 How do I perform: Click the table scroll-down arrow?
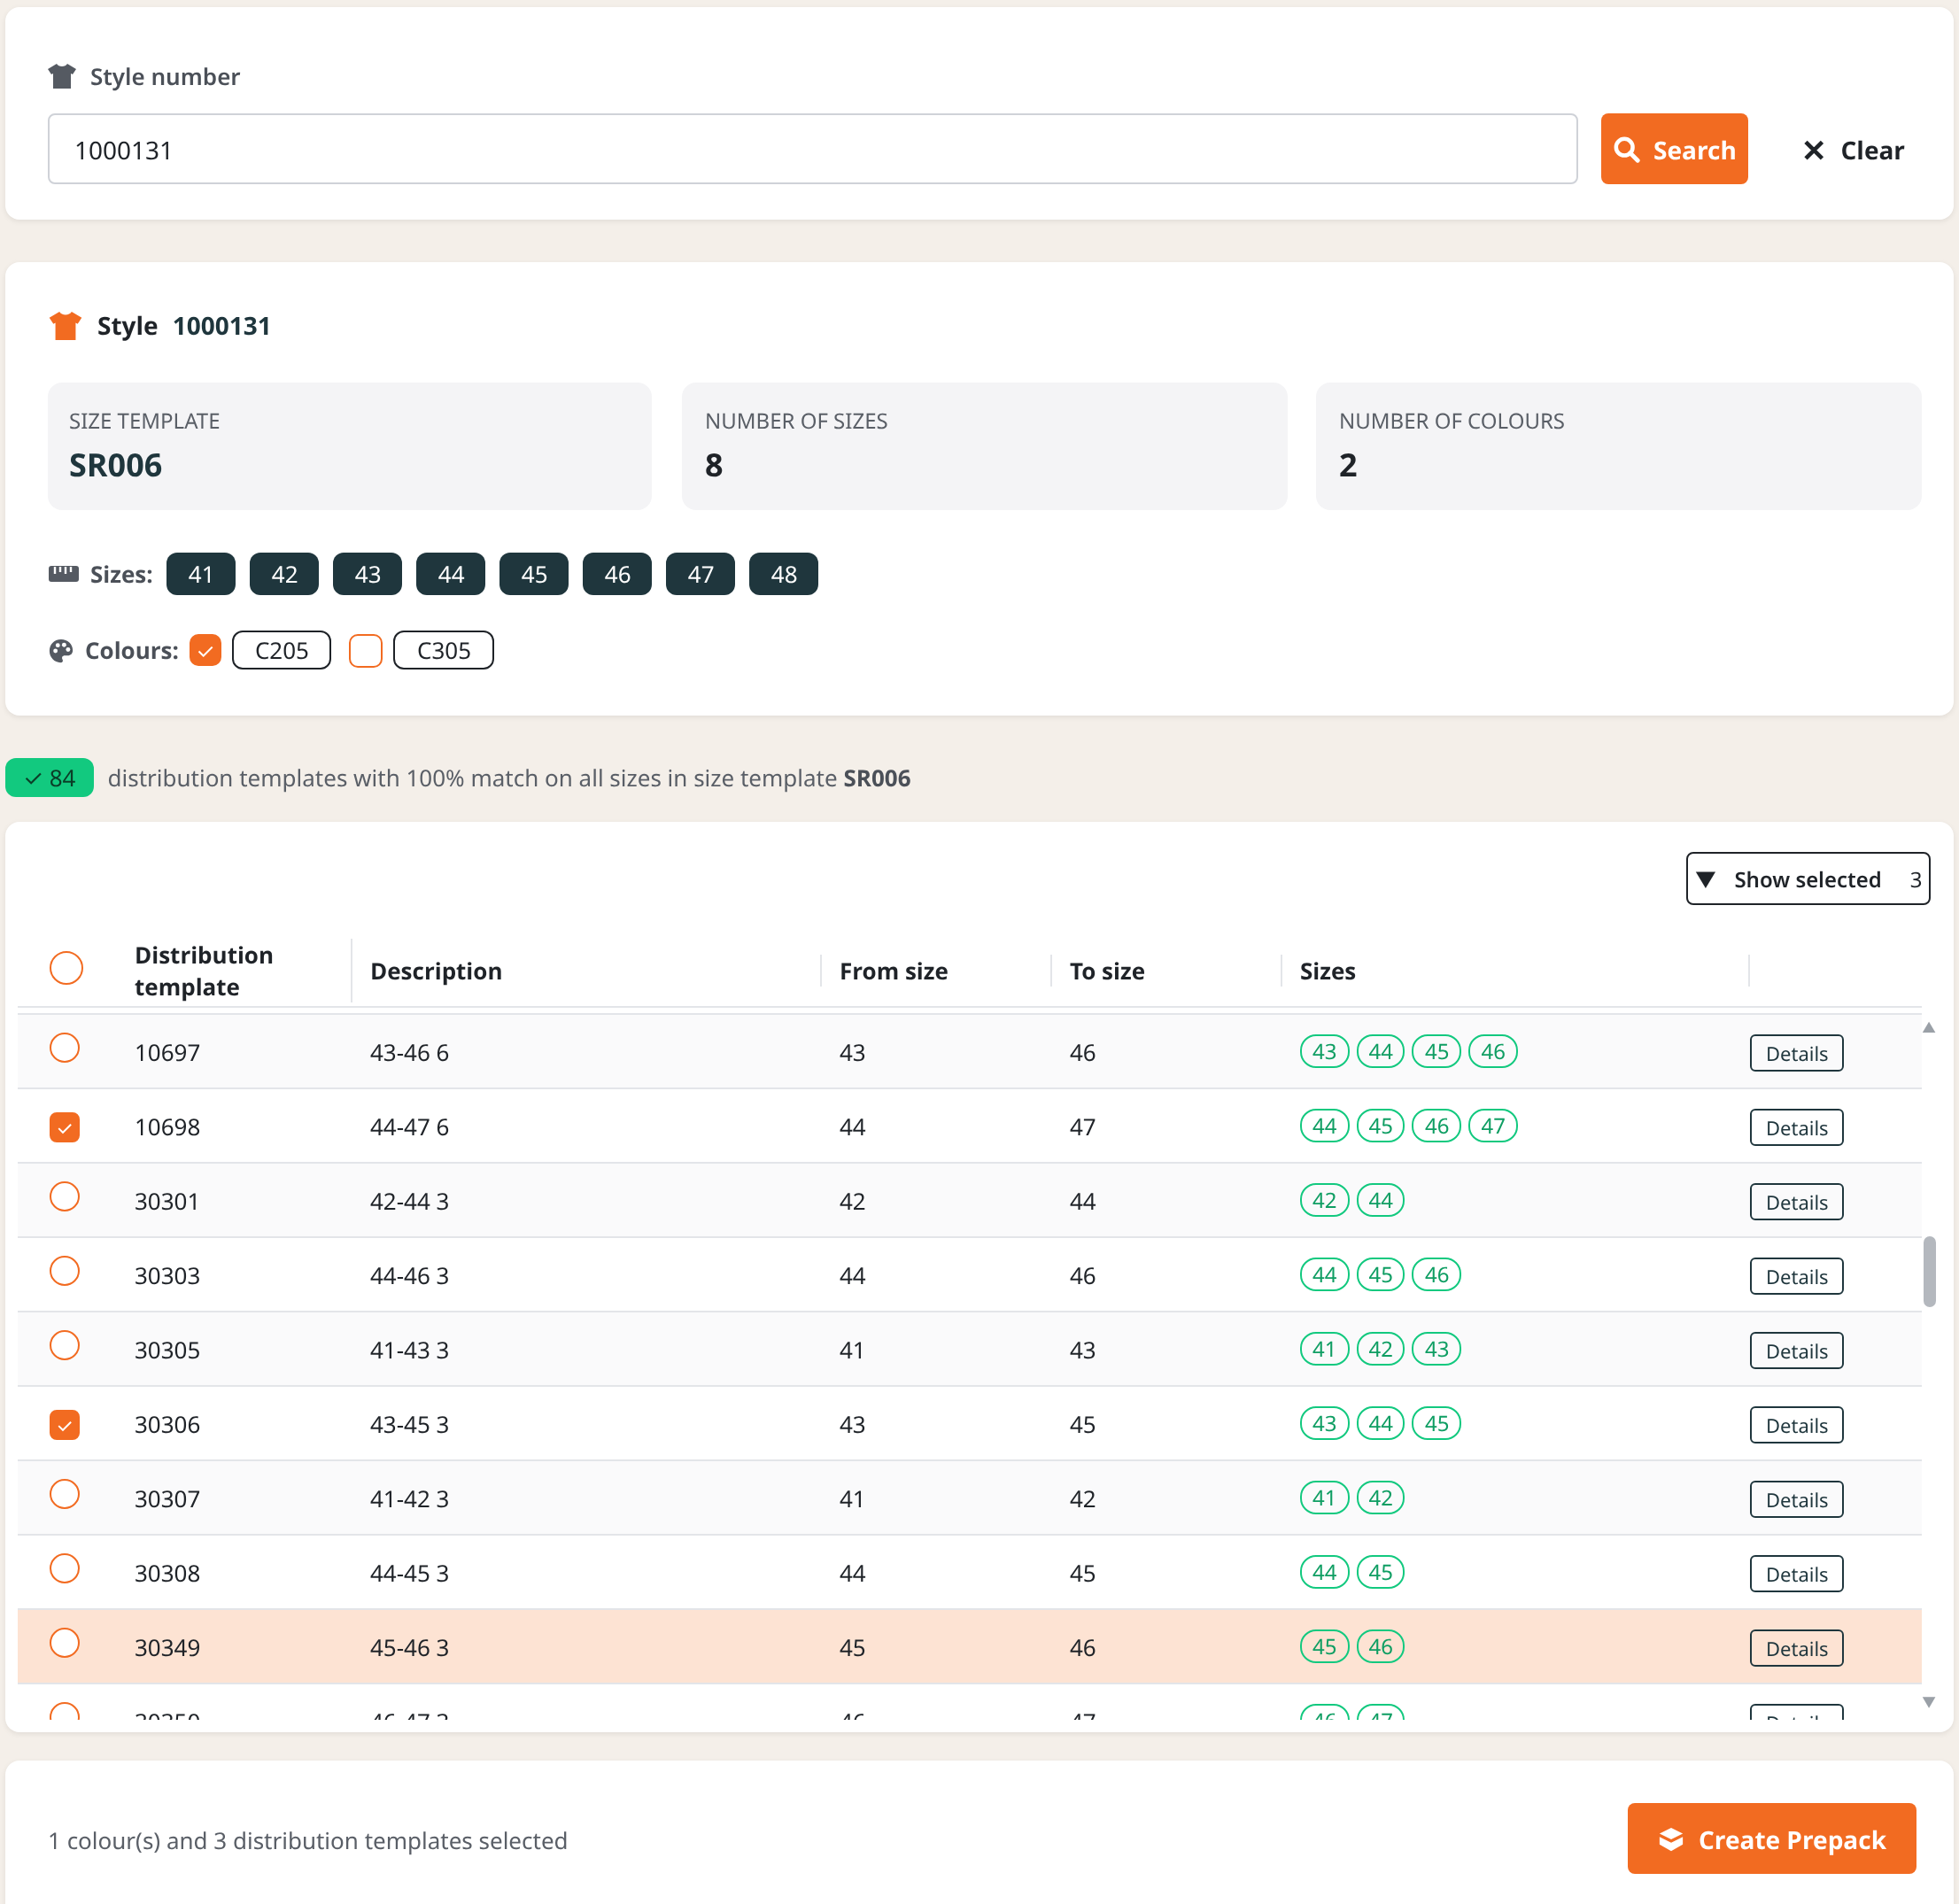[1929, 1702]
